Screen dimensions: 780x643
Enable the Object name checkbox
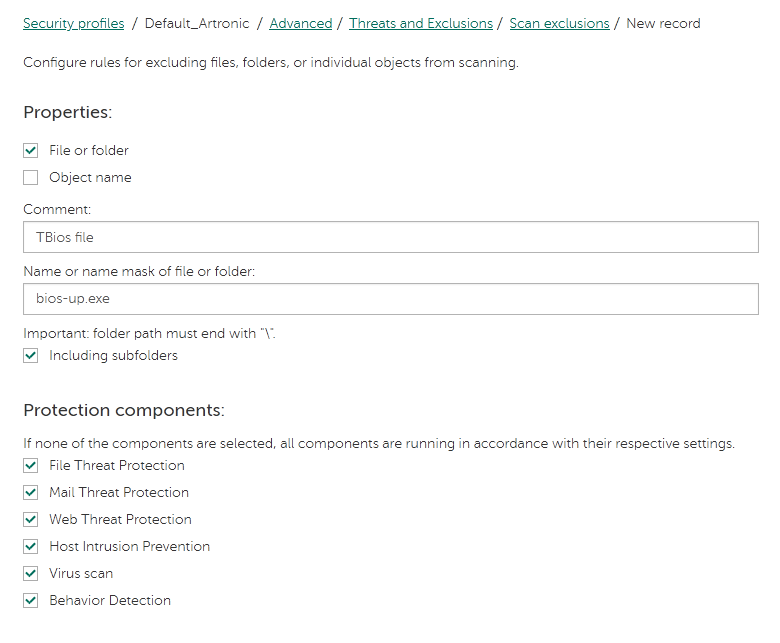[30, 178]
